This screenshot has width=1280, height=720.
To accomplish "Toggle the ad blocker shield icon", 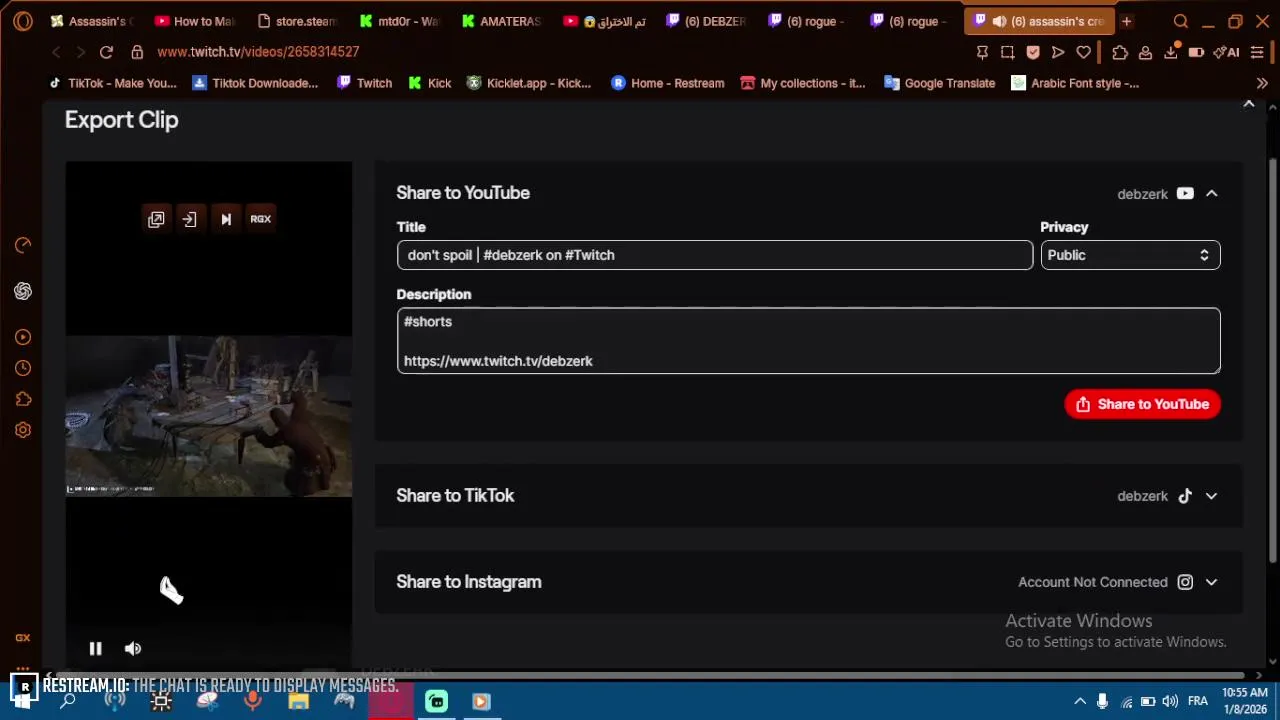I will click(1033, 52).
